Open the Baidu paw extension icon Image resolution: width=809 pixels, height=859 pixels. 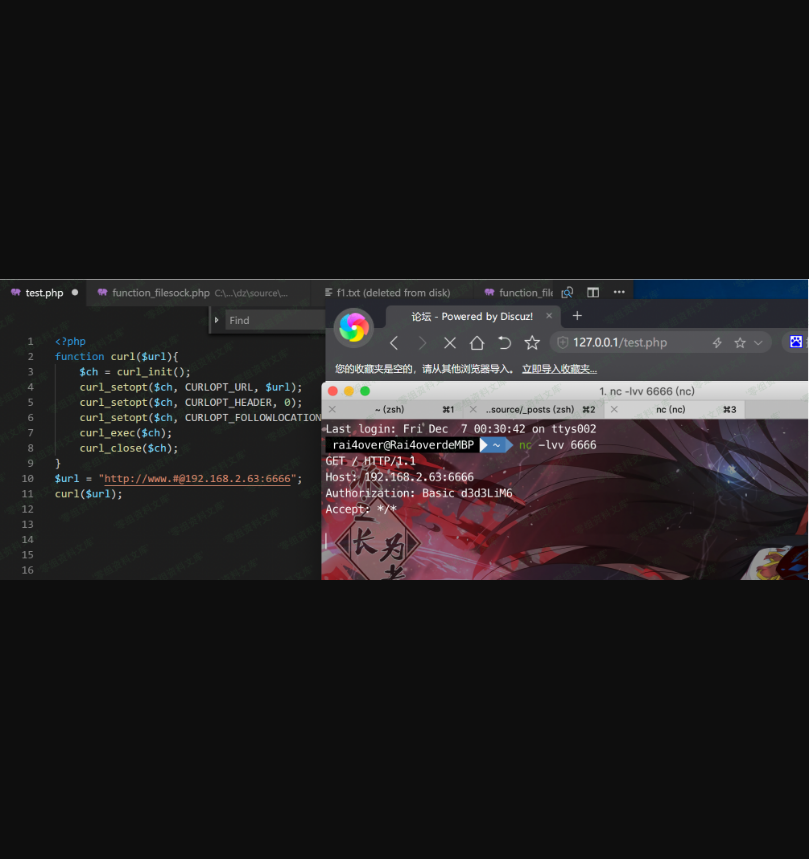(796, 342)
